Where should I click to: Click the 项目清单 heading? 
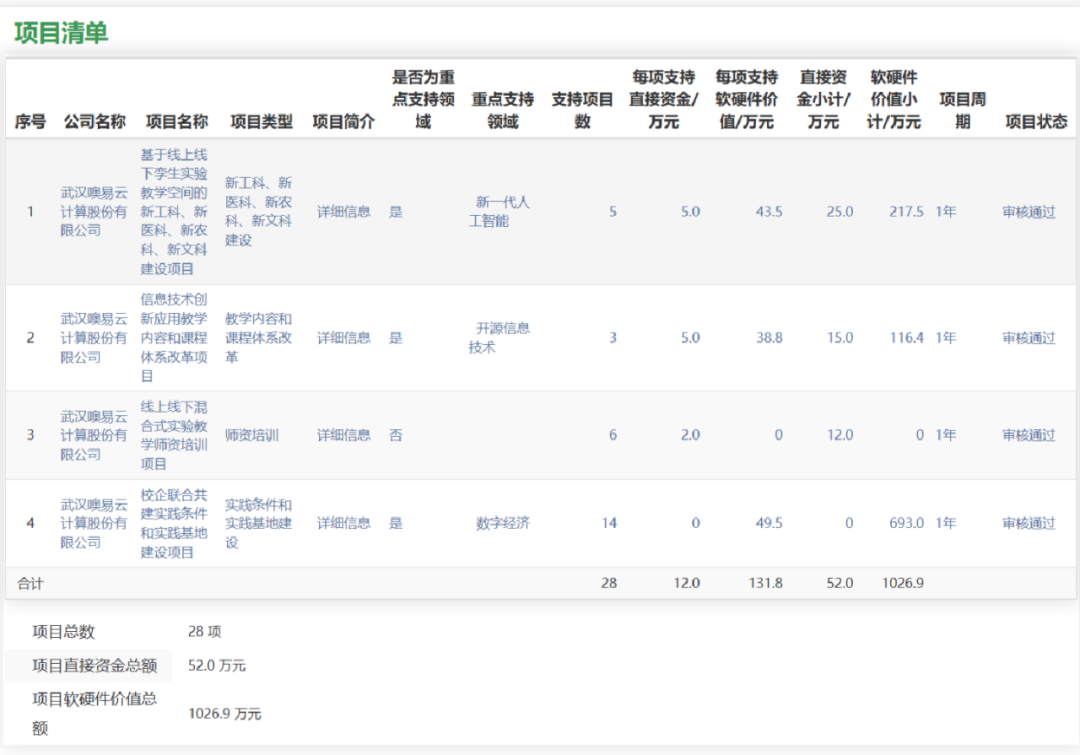pos(61,33)
